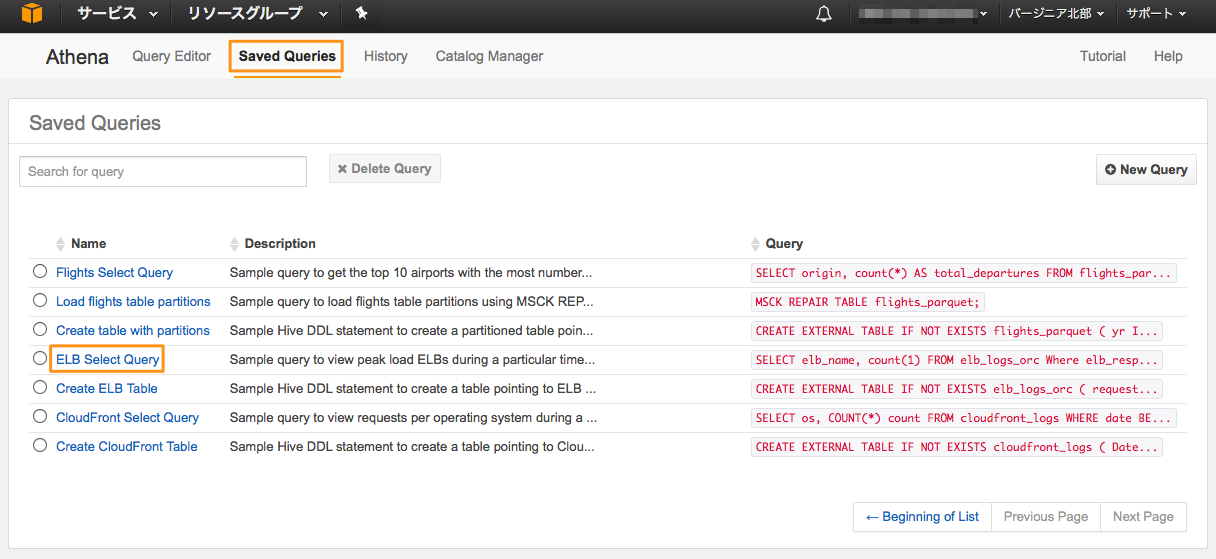Open the サポート dropdown menu

point(1156,14)
